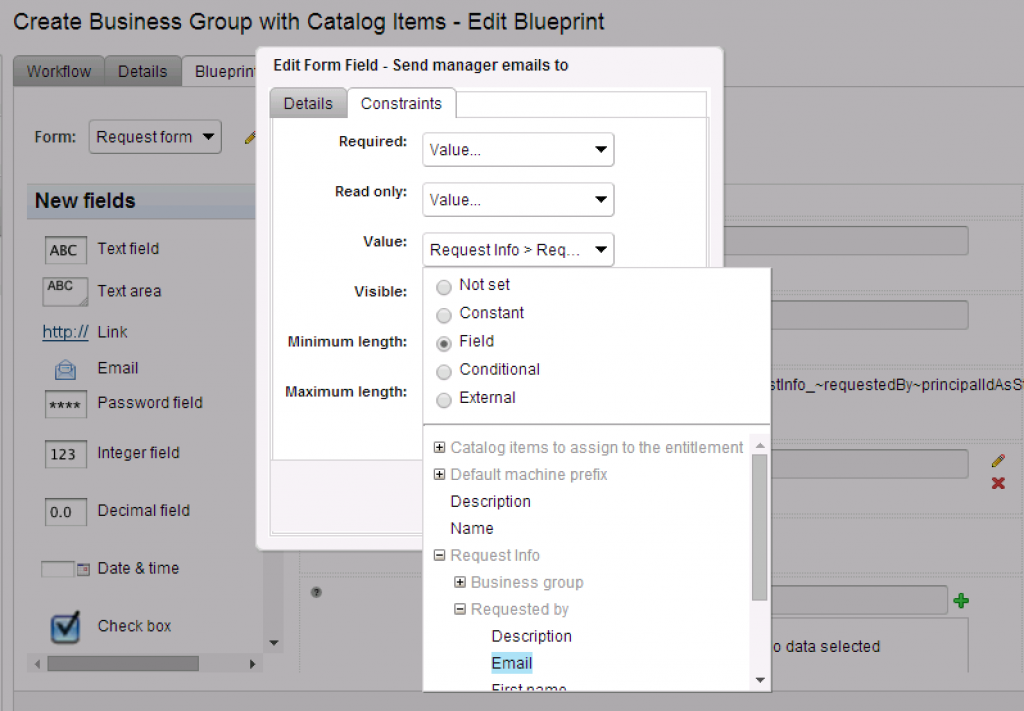Open the Required value dropdown
Viewport: 1024px width, 711px height.
[x=517, y=150]
